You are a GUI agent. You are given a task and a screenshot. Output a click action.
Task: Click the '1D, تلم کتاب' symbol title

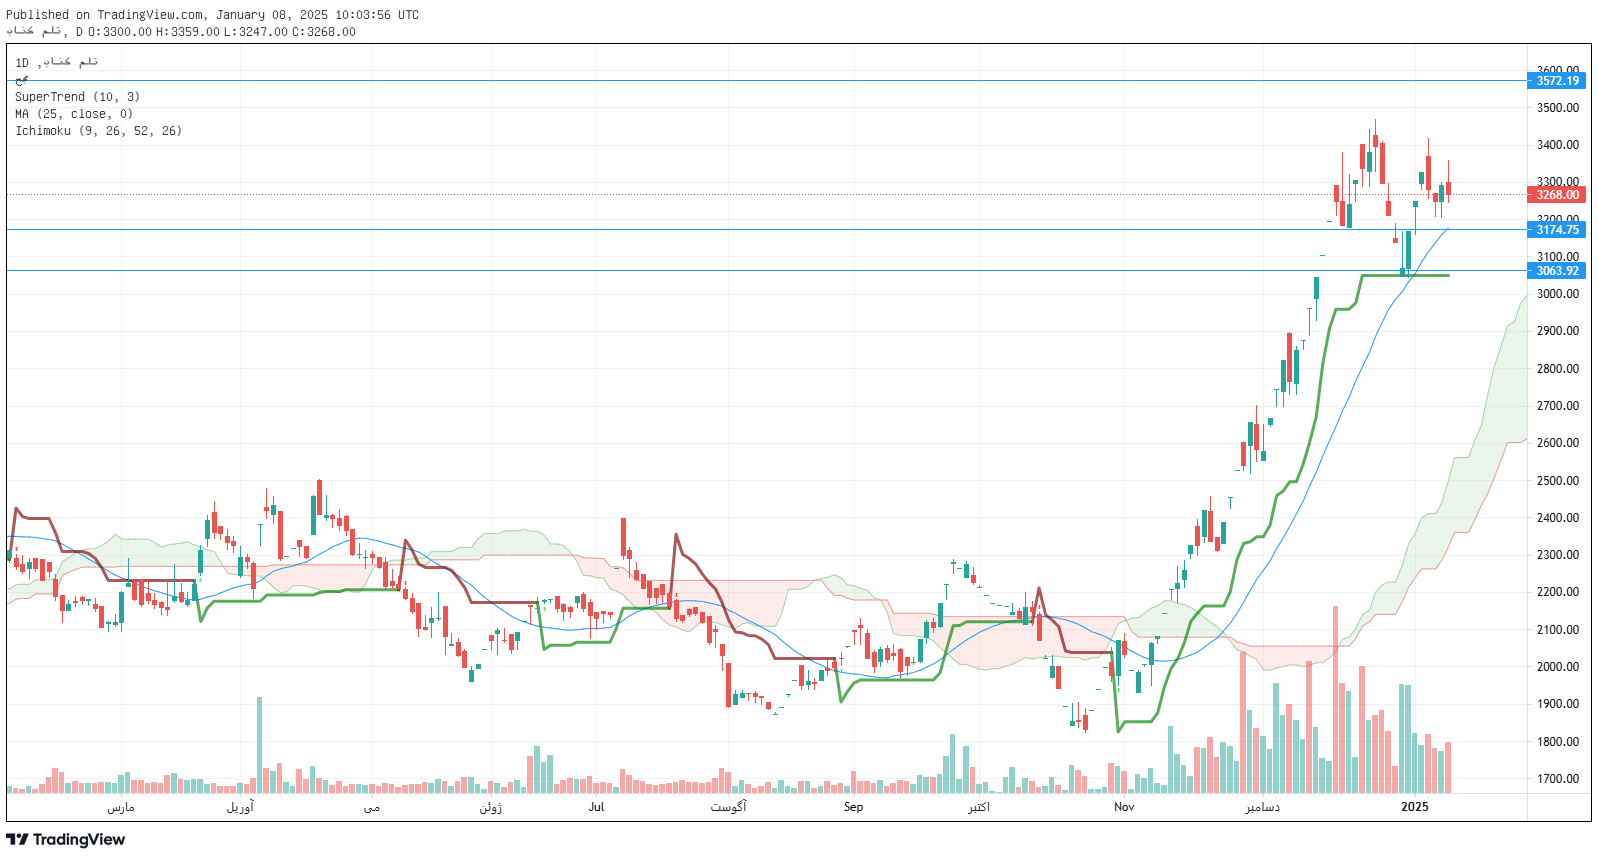pyautogui.click(x=56, y=62)
